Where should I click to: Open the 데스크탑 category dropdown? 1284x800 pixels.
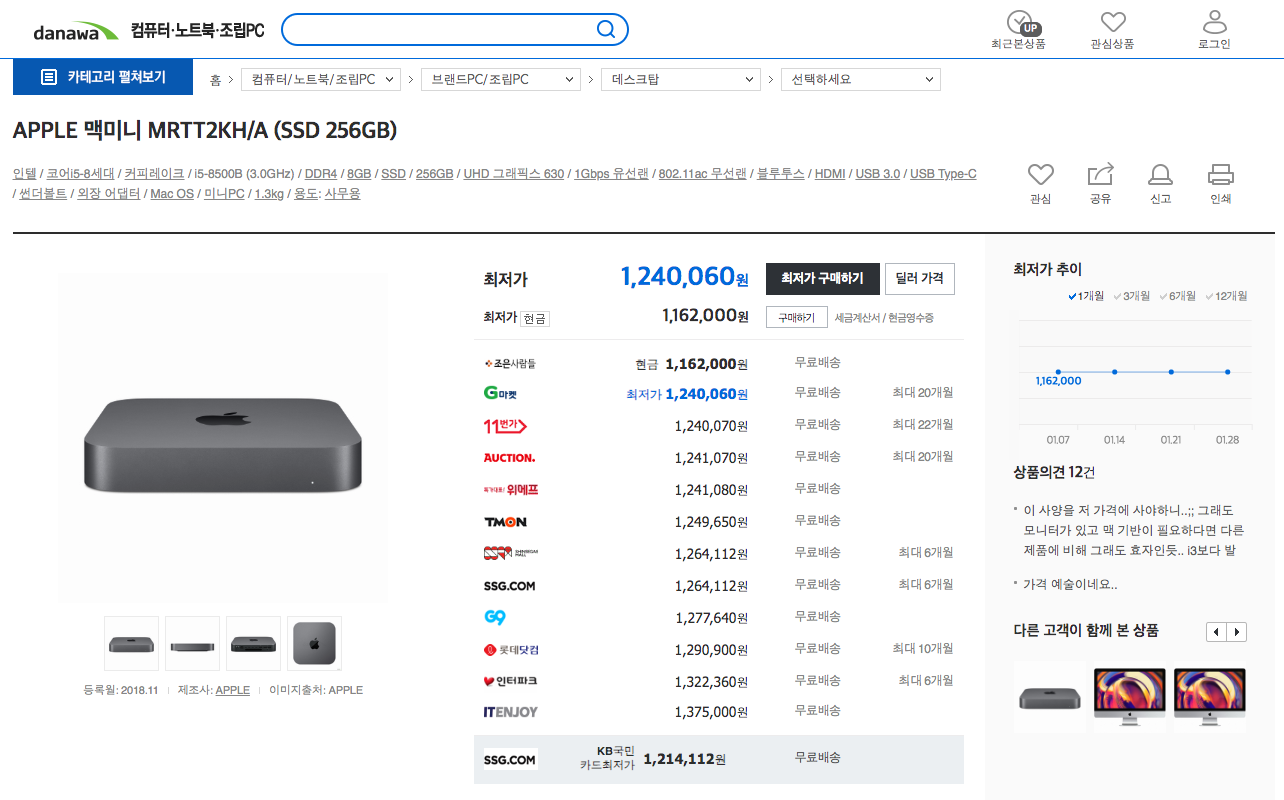click(x=681, y=79)
